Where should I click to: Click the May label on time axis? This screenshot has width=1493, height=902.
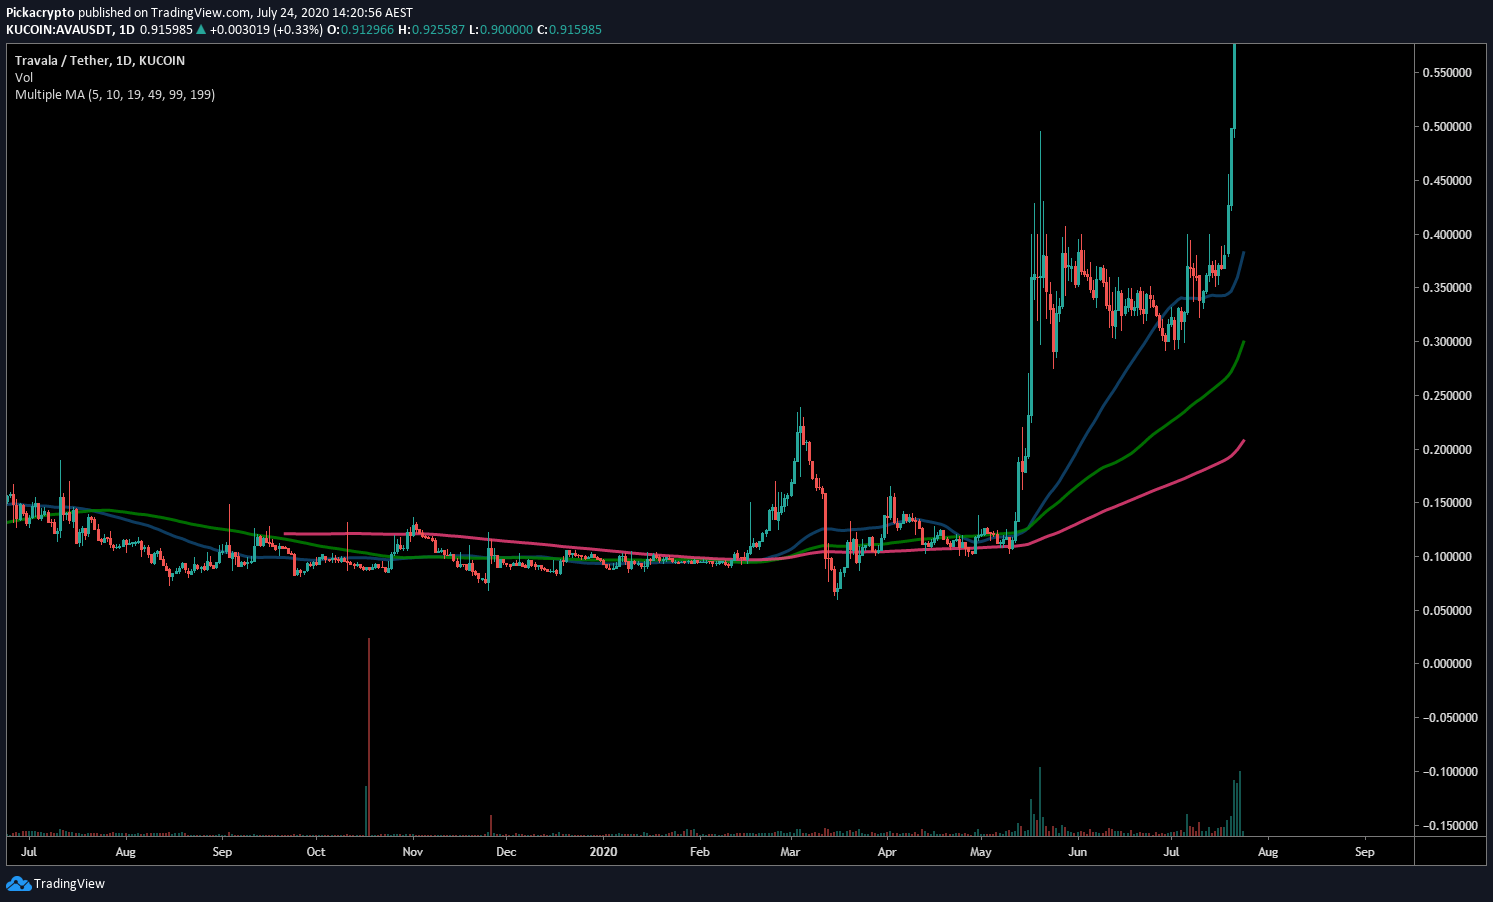981,852
